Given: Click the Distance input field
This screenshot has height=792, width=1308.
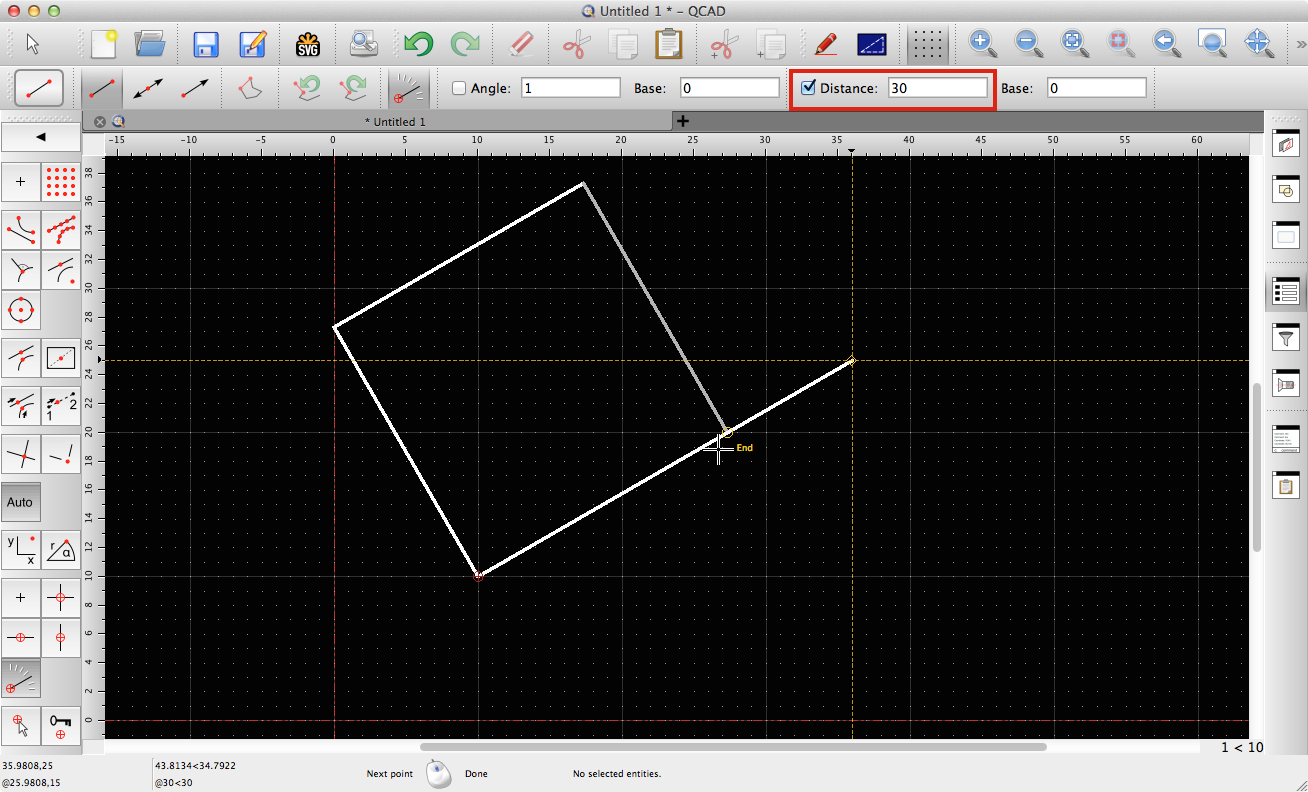Looking at the screenshot, I should point(937,88).
